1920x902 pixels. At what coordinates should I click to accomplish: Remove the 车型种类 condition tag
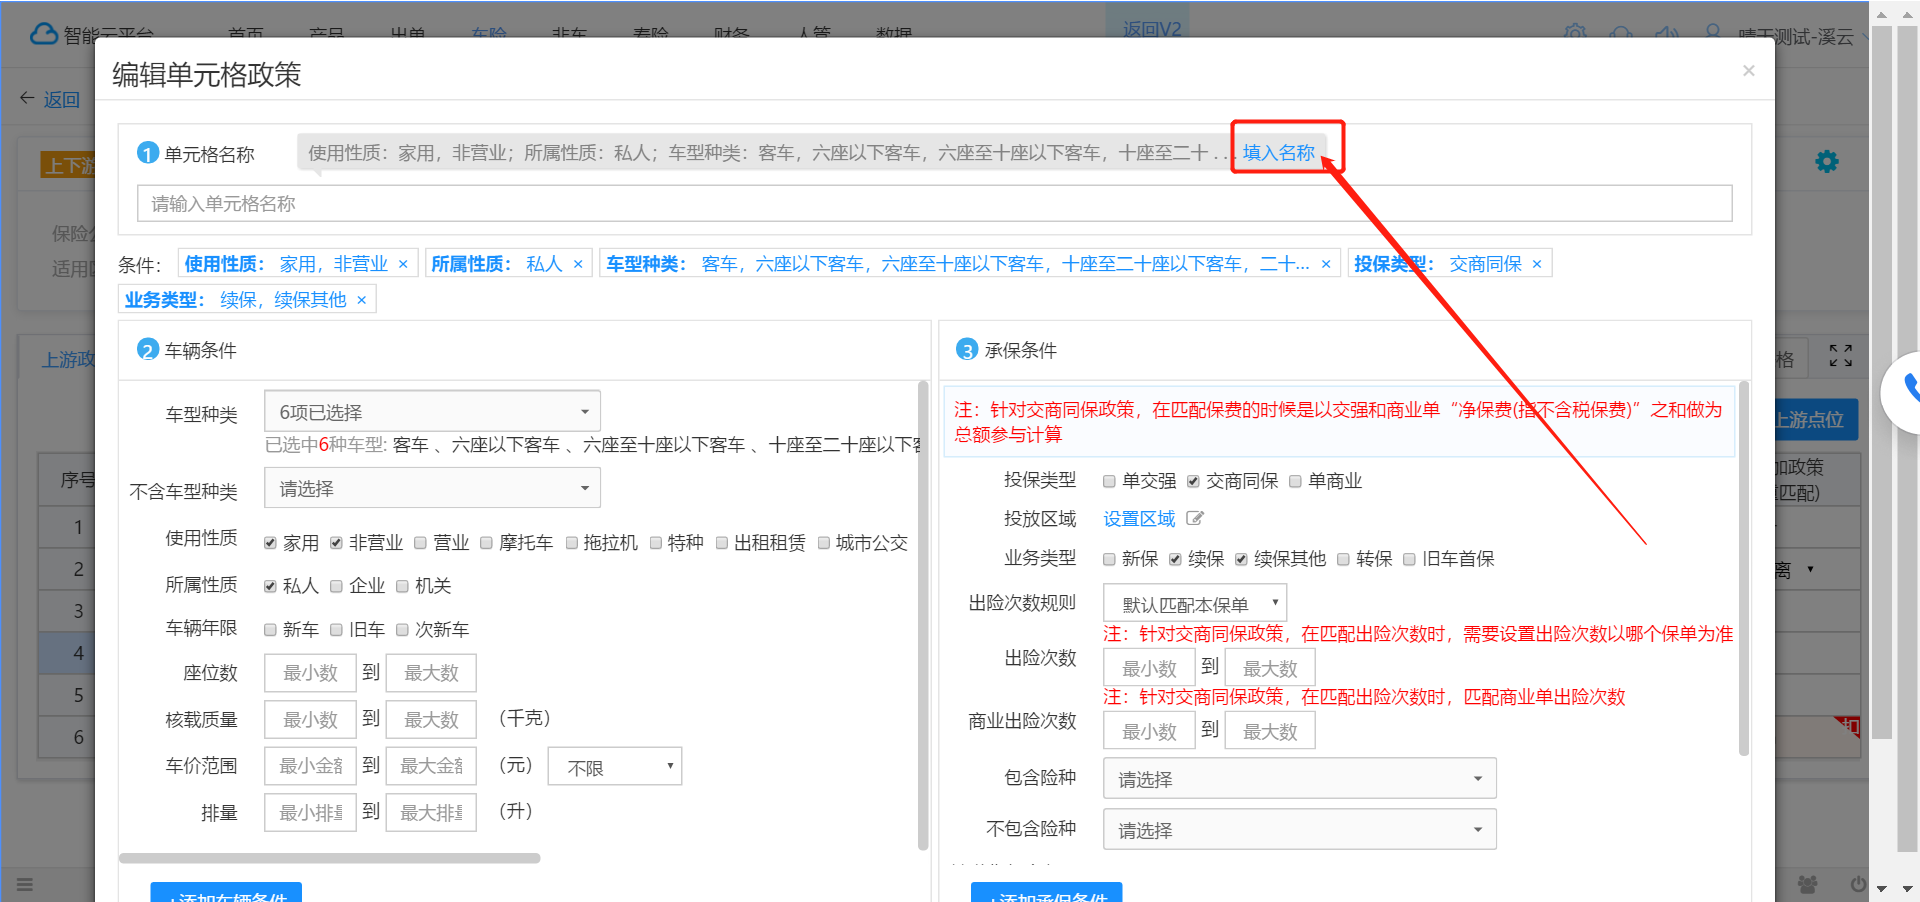(1326, 264)
